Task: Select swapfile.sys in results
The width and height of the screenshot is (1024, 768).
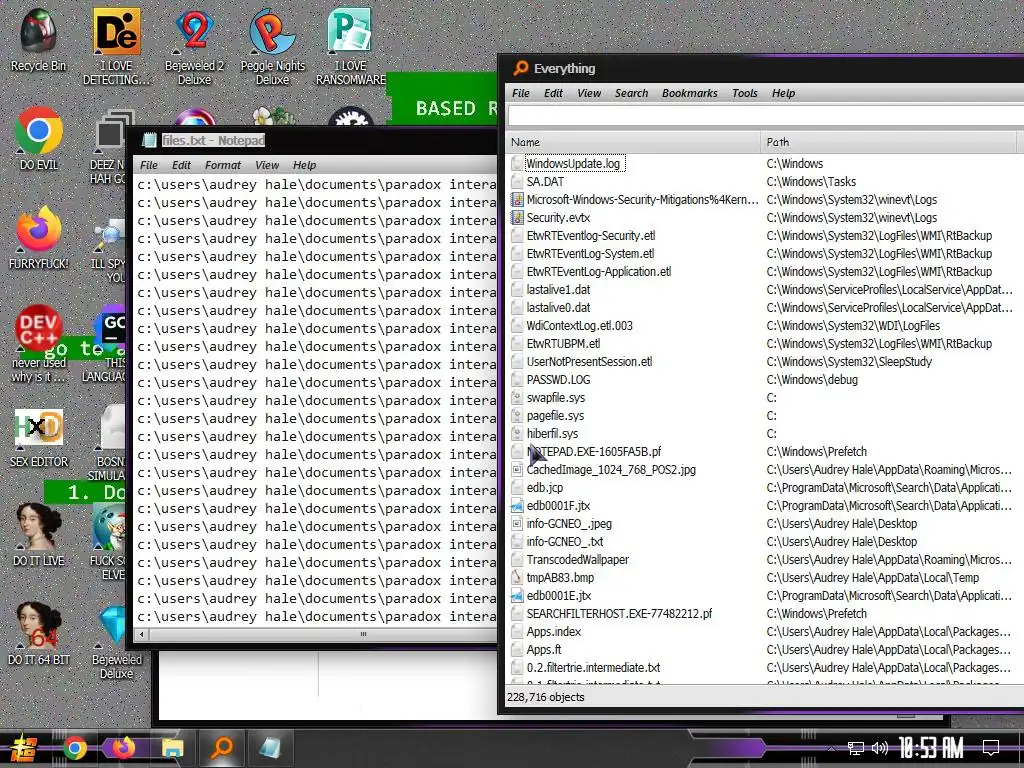Action: [556, 398]
